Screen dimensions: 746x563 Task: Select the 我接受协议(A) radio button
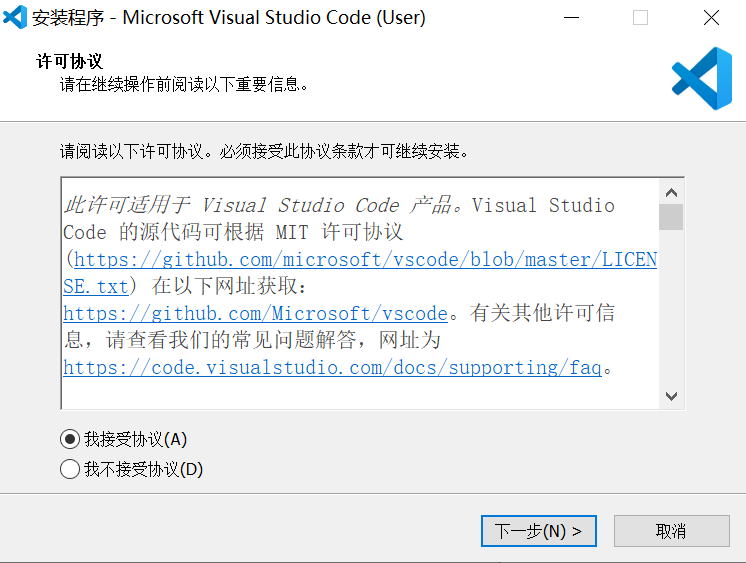click(x=70, y=439)
